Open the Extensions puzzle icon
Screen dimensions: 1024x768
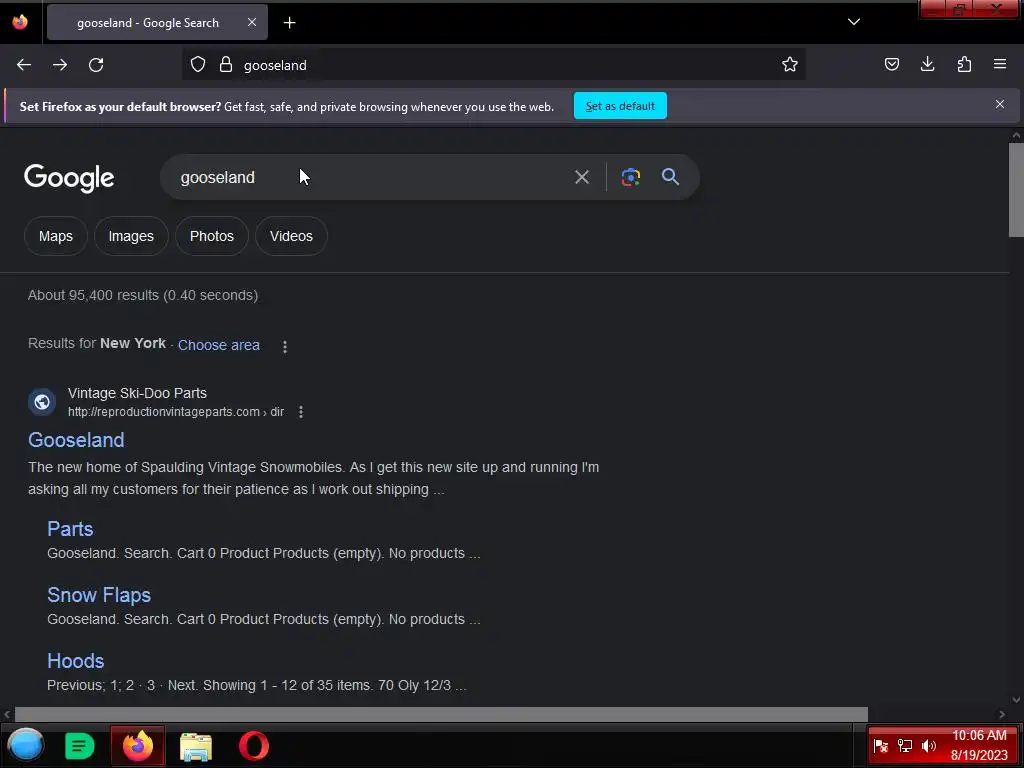click(964, 64)
